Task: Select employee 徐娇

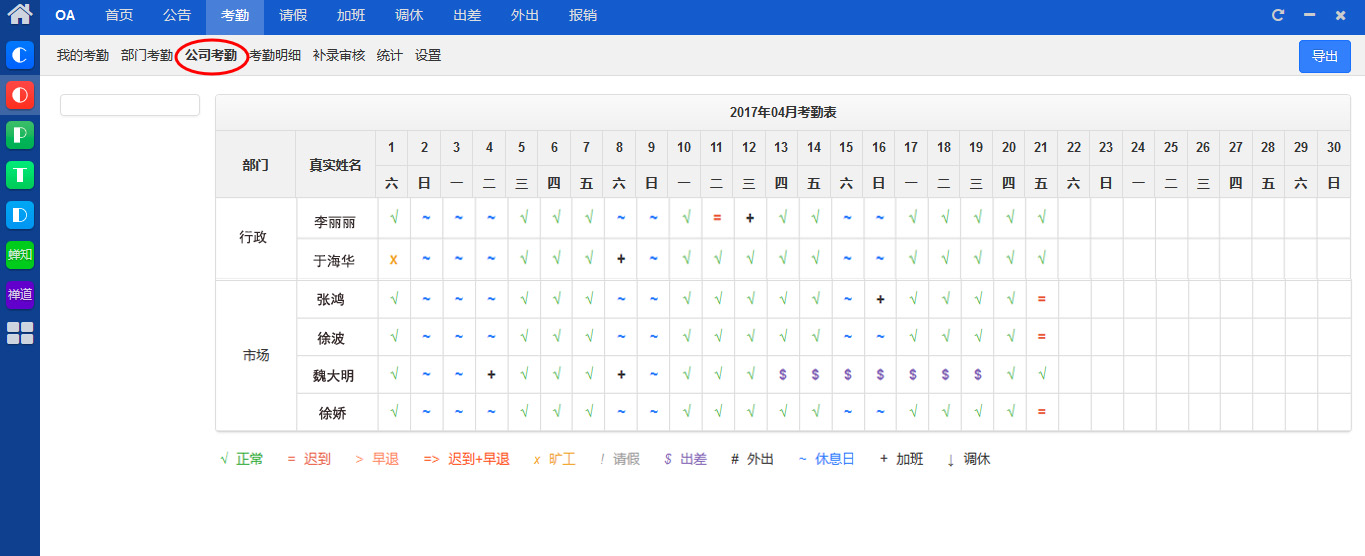Action: coord(332,413)
